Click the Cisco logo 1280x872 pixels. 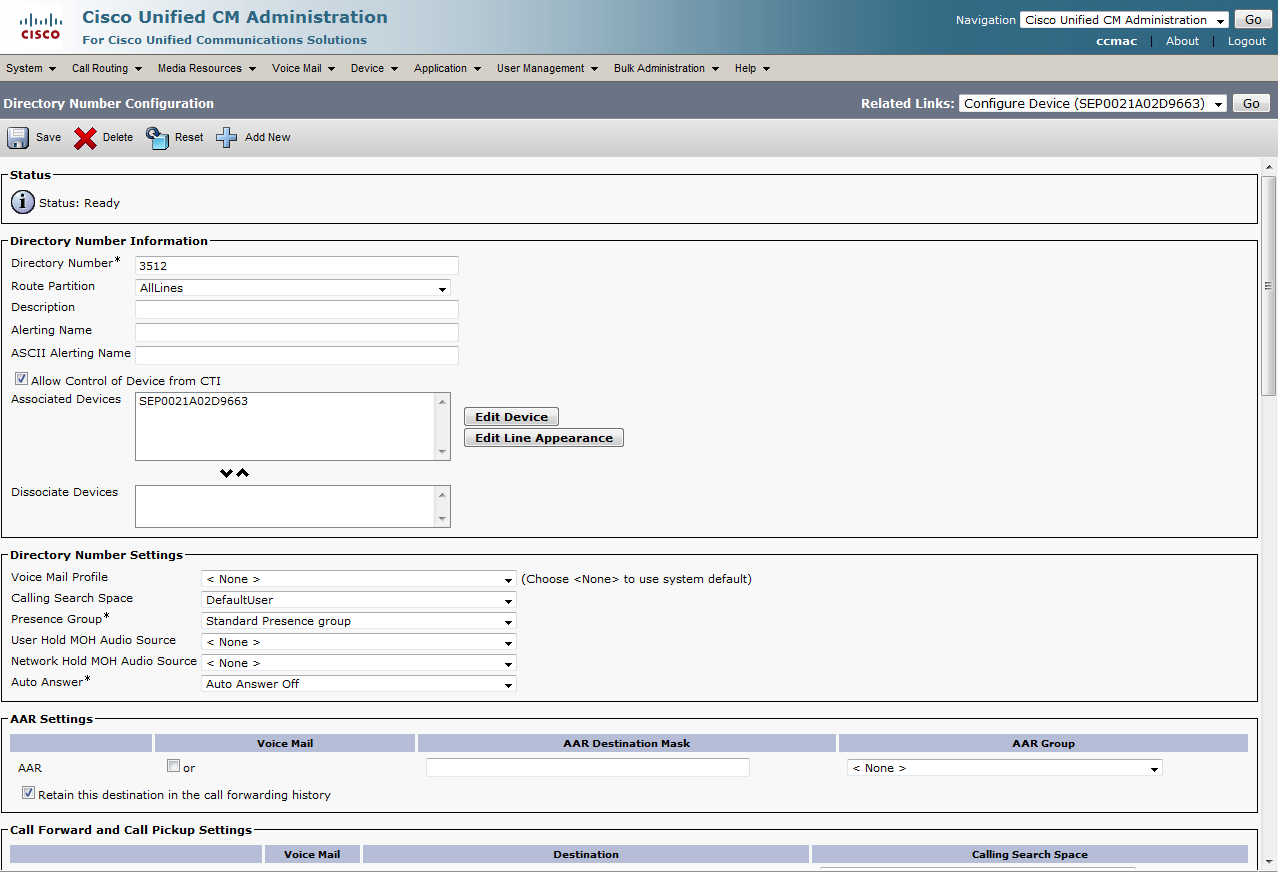pyautogui.click(x=40, y=27)
